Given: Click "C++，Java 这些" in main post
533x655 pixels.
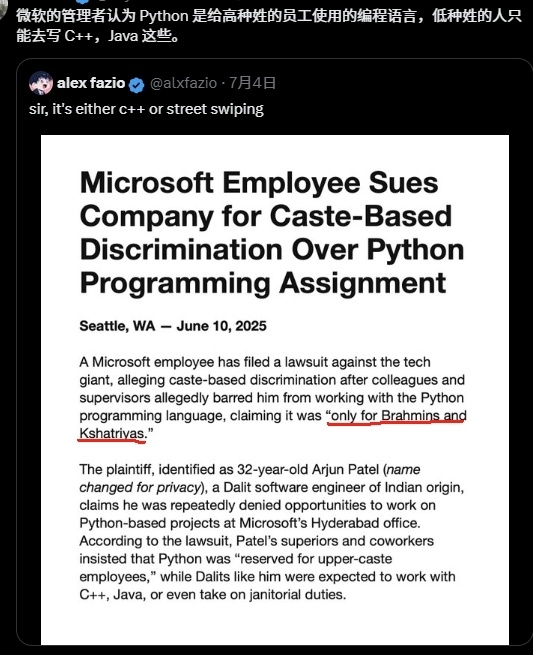Looking at the screenshot, I should point(119,36).
